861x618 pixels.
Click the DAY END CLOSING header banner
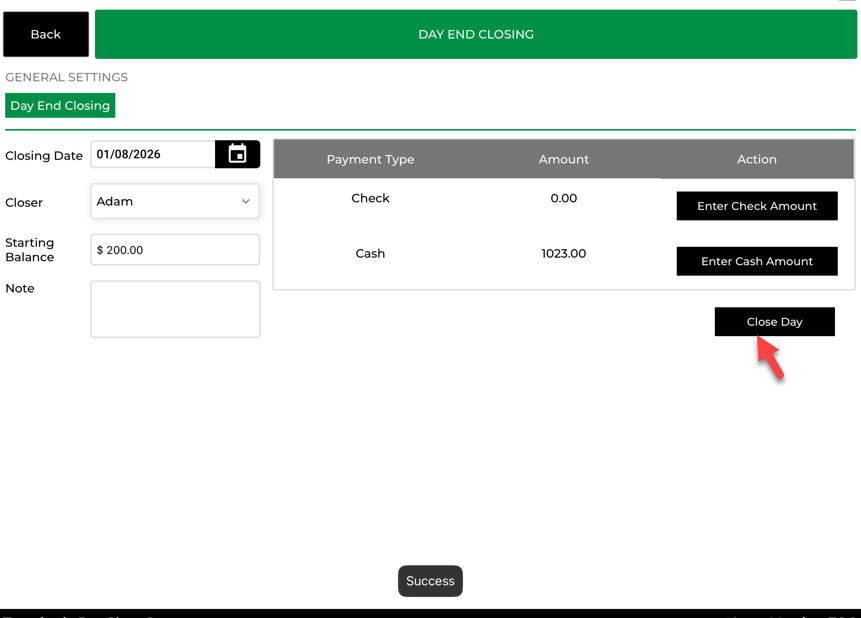475,35
